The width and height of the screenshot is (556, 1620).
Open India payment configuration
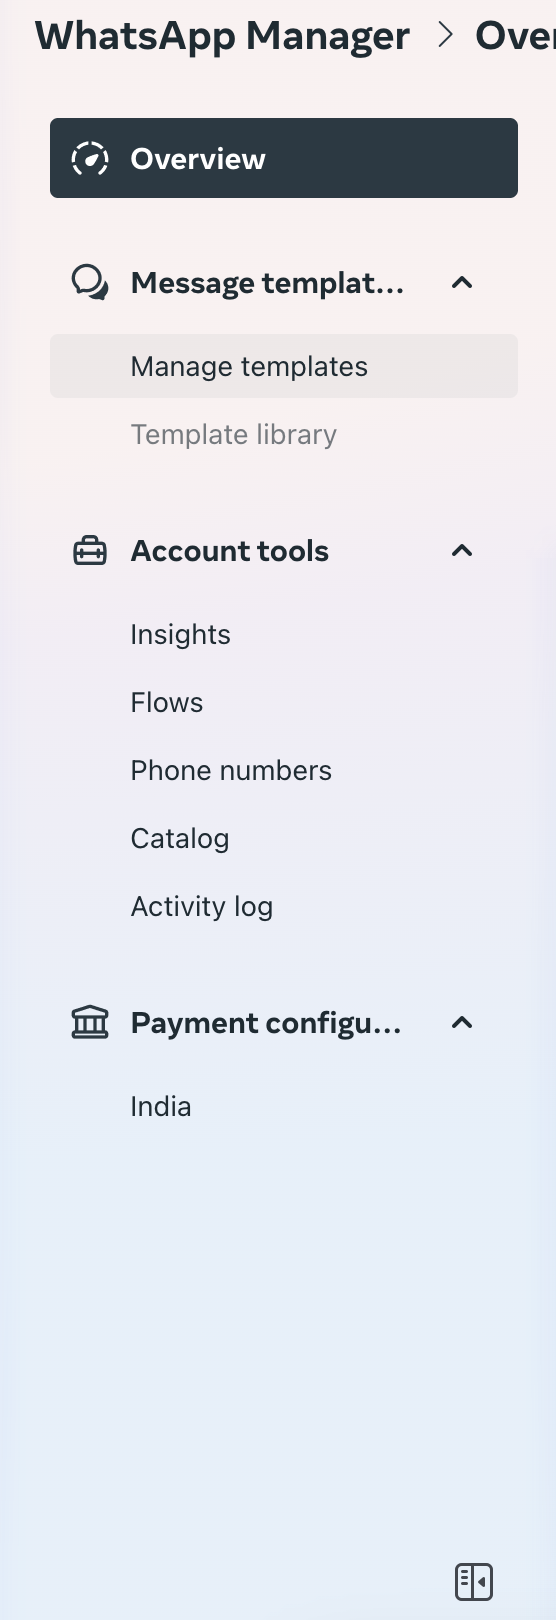(x=161, y=1107)
